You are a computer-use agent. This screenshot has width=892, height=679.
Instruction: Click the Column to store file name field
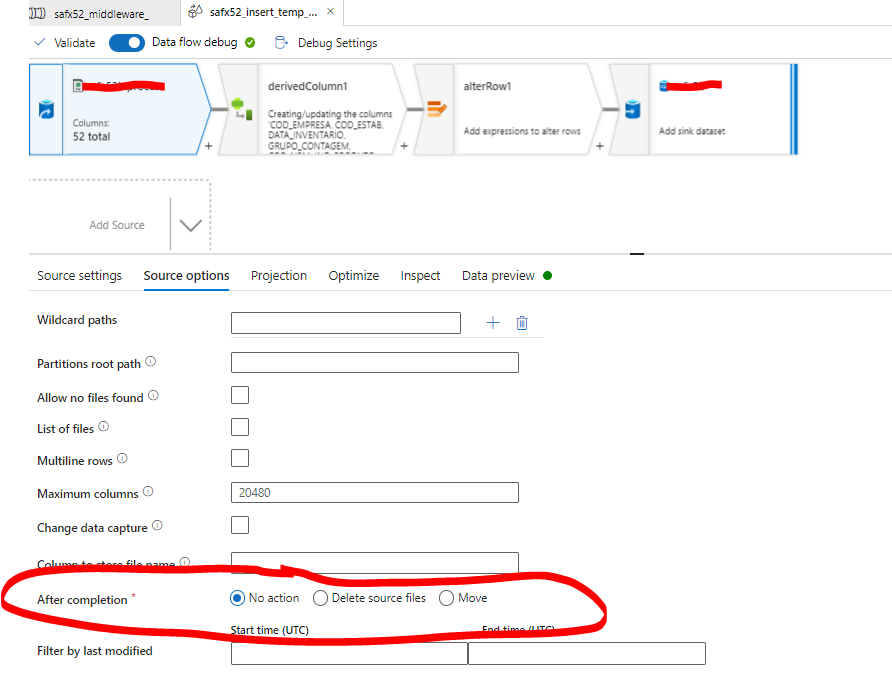coord(375,562)
